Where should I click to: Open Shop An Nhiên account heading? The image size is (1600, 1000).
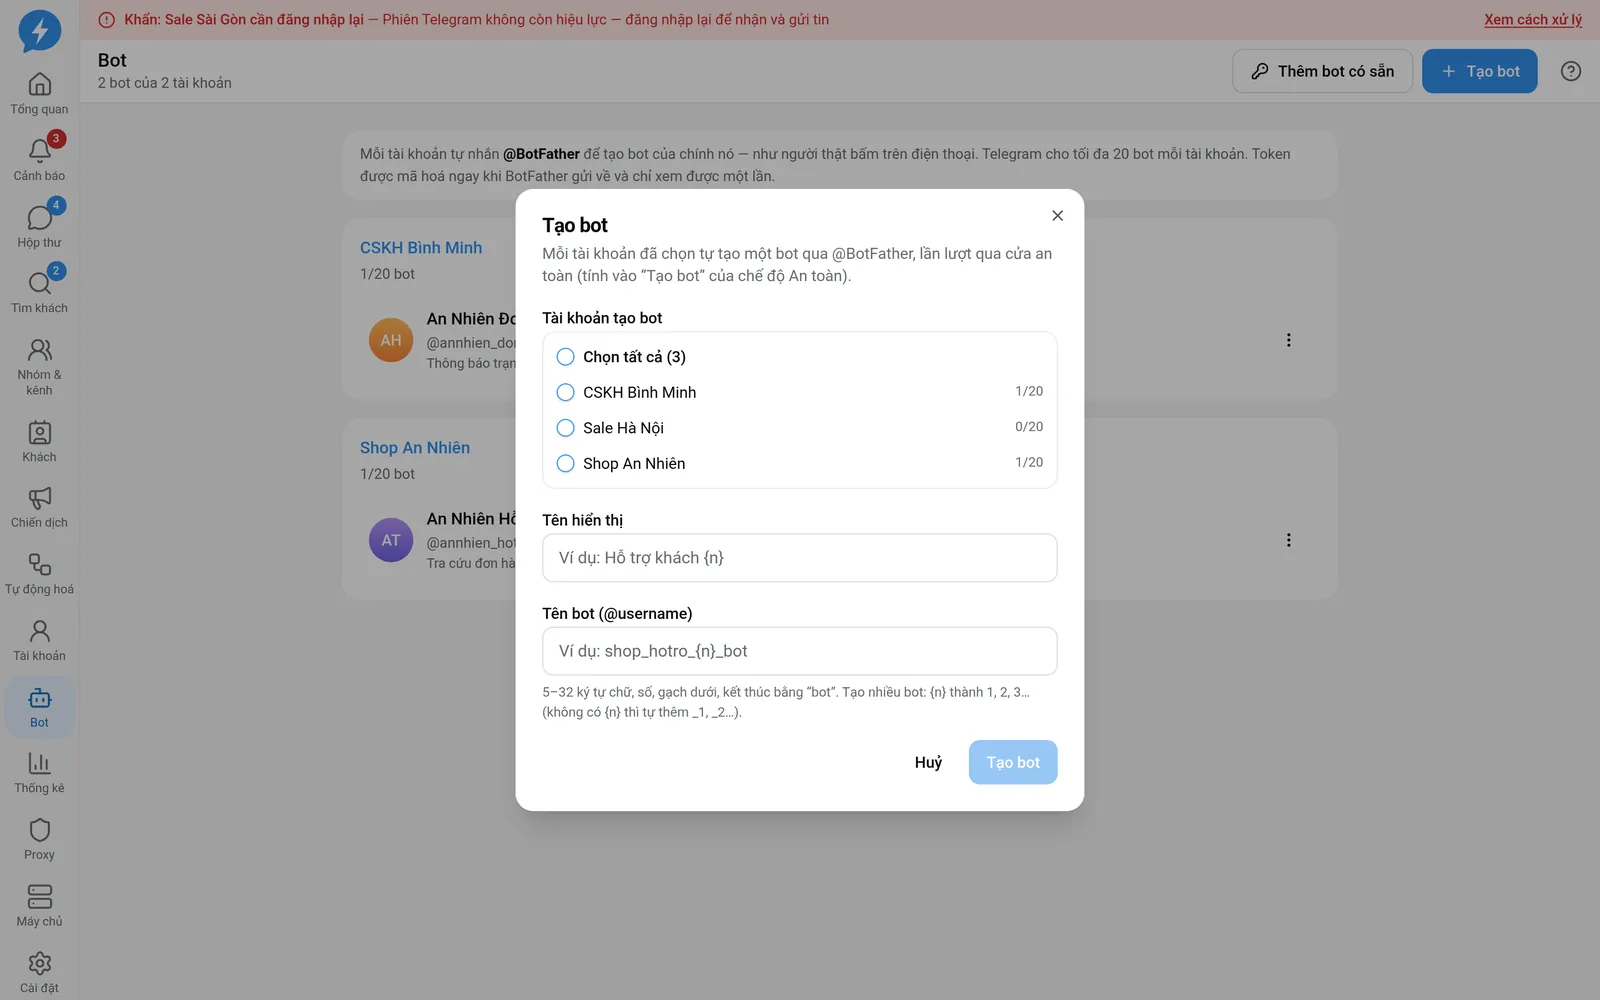415,448
